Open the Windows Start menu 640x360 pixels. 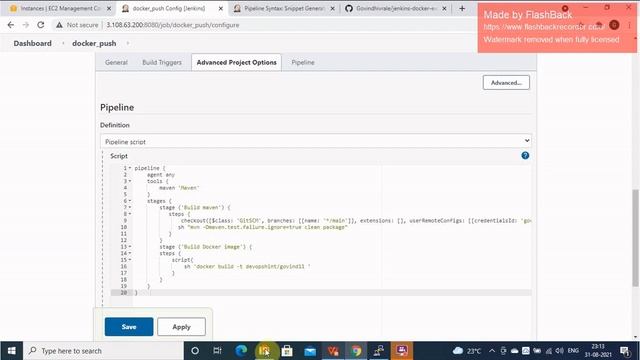(11, 351)
